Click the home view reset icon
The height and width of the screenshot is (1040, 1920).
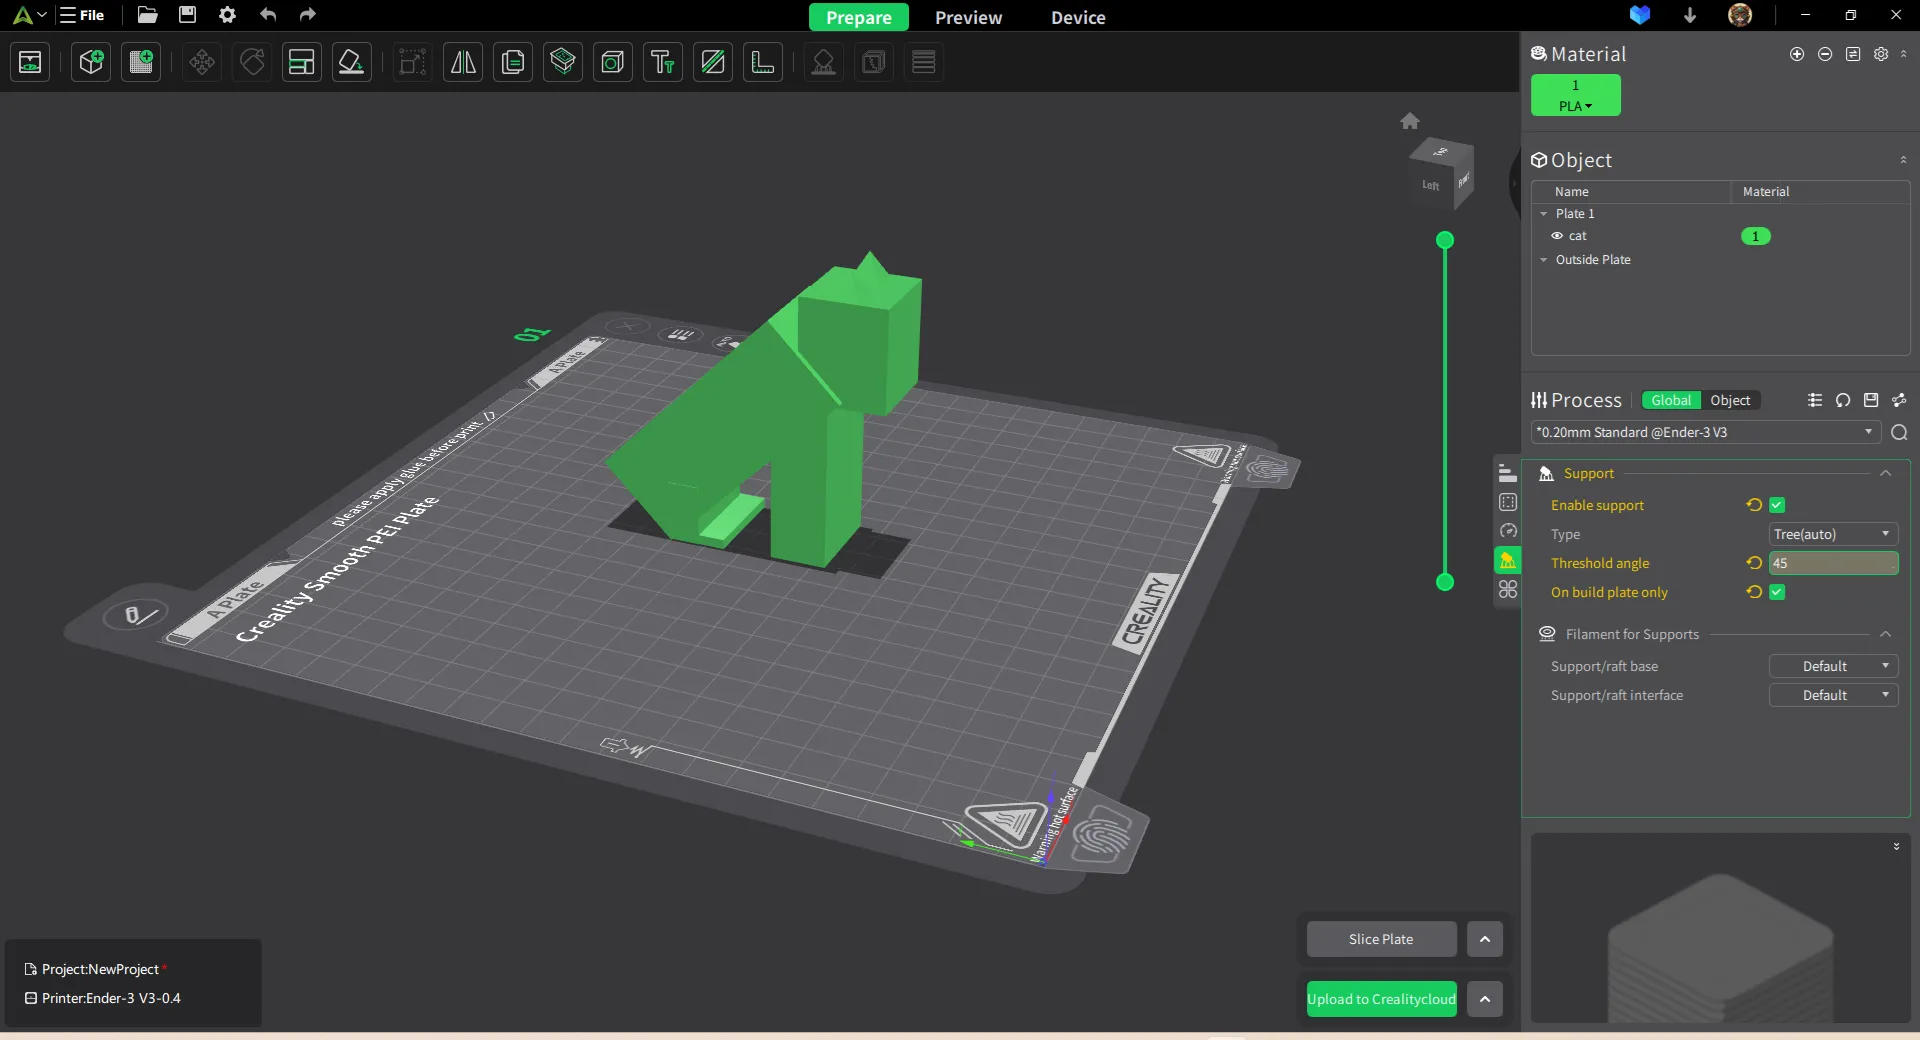point(1410,121)
